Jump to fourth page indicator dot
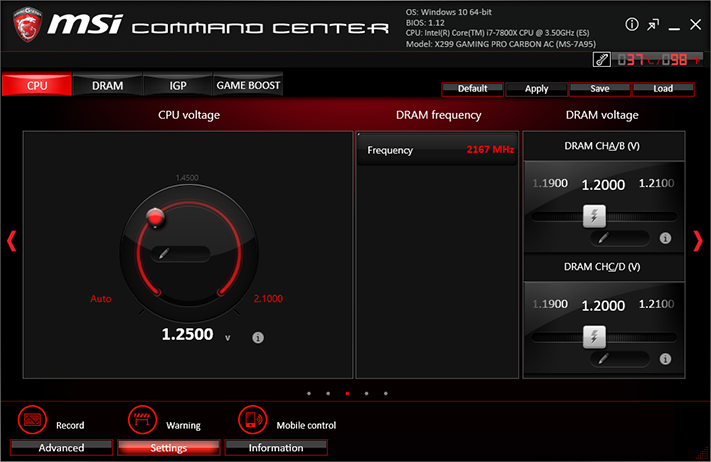Screen dimensions: 711x462 coord(366,394)
